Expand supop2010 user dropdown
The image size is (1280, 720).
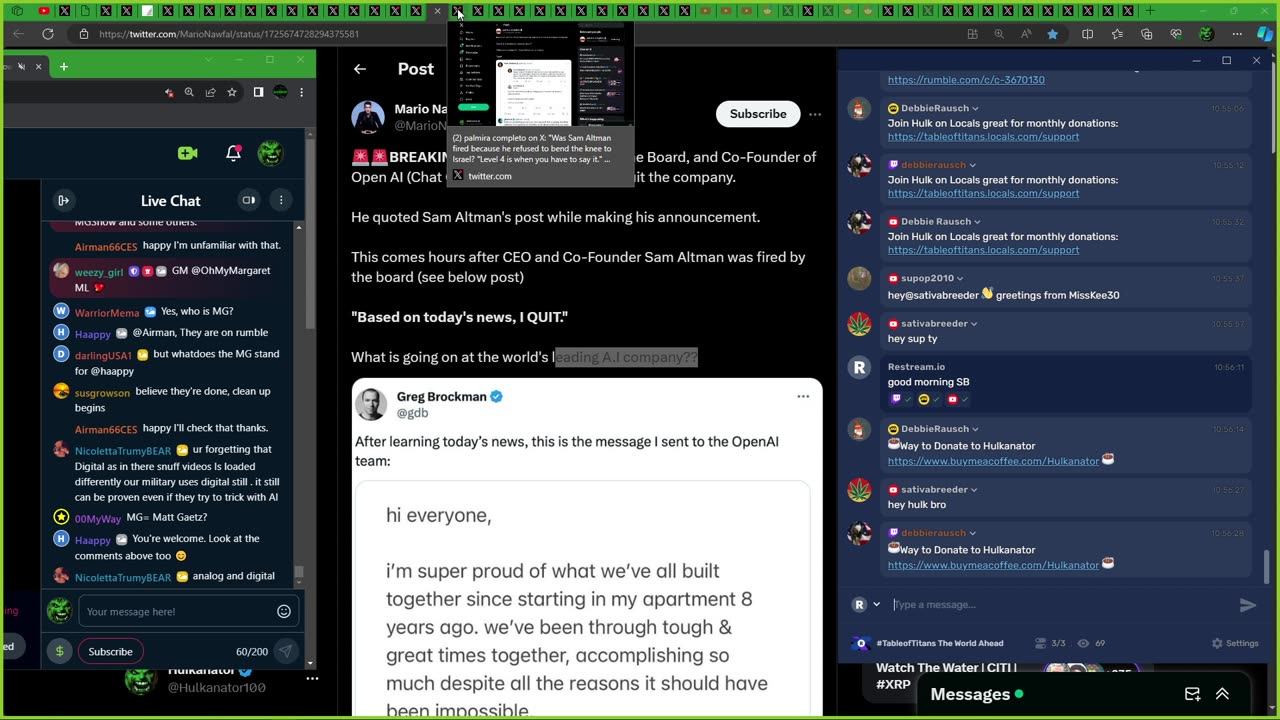click(x=961, y=279)
